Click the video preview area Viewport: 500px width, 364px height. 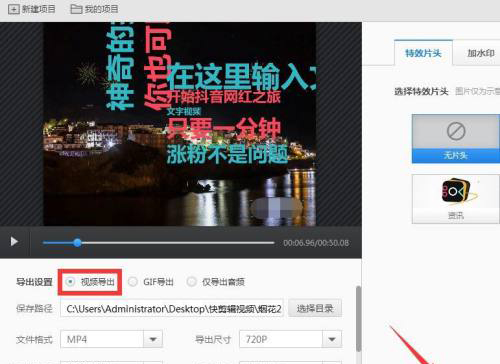(180, 124)
